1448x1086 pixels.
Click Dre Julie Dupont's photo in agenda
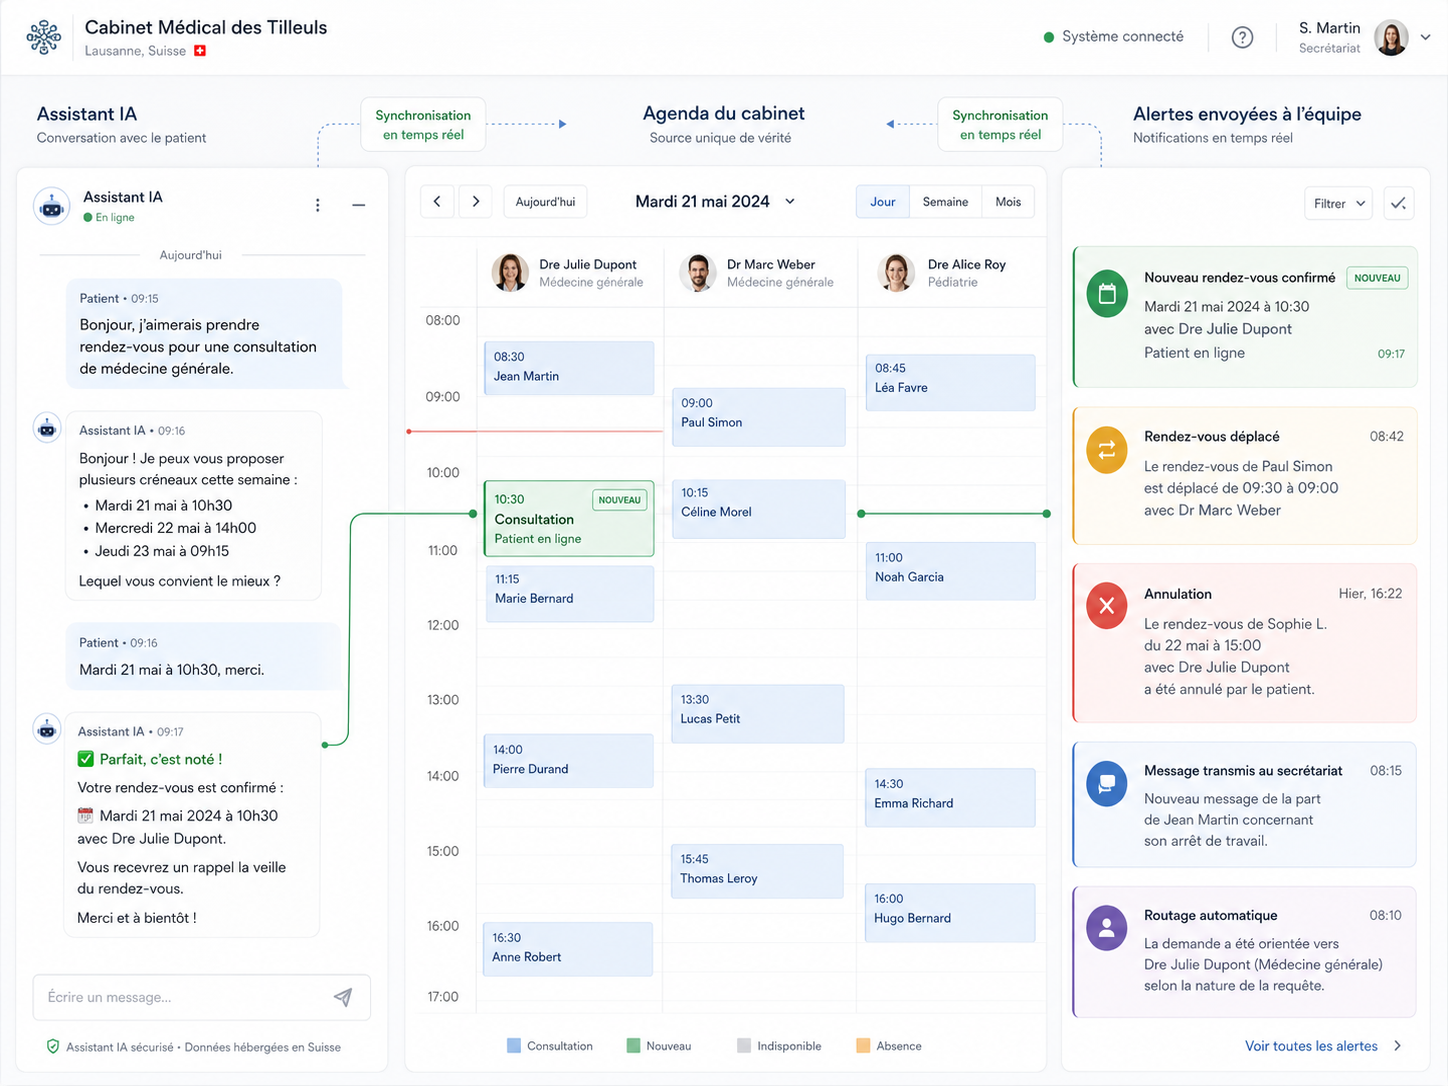click(510, 272)
